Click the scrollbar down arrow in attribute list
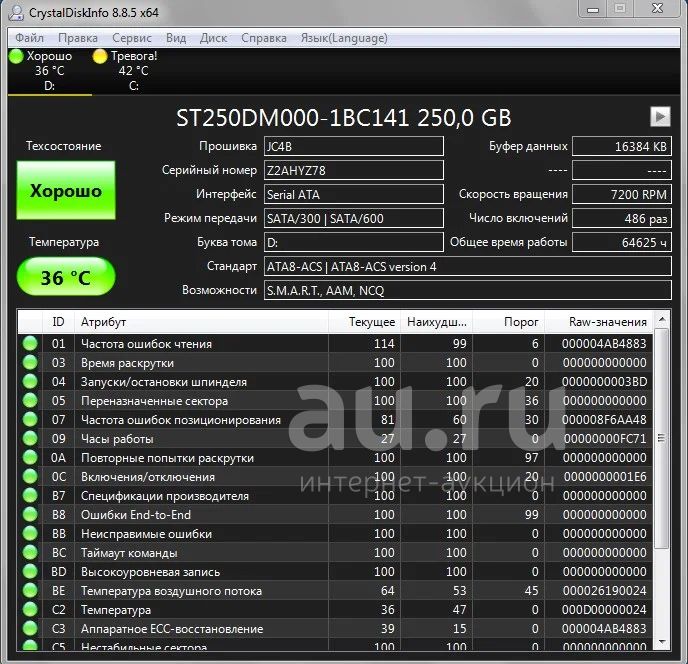 pyautogui.click(x=662, y=642)
